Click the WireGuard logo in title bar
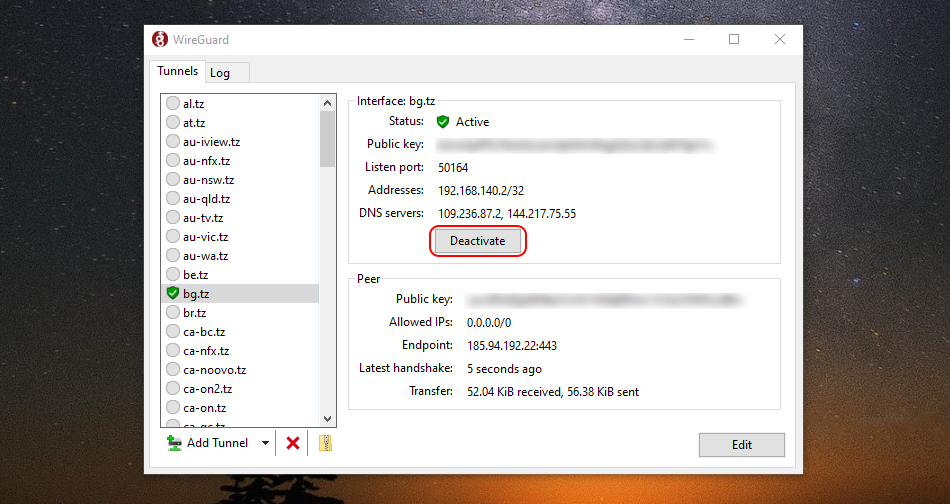The width and height of the screenshot is (950, 504). (160, 39)
